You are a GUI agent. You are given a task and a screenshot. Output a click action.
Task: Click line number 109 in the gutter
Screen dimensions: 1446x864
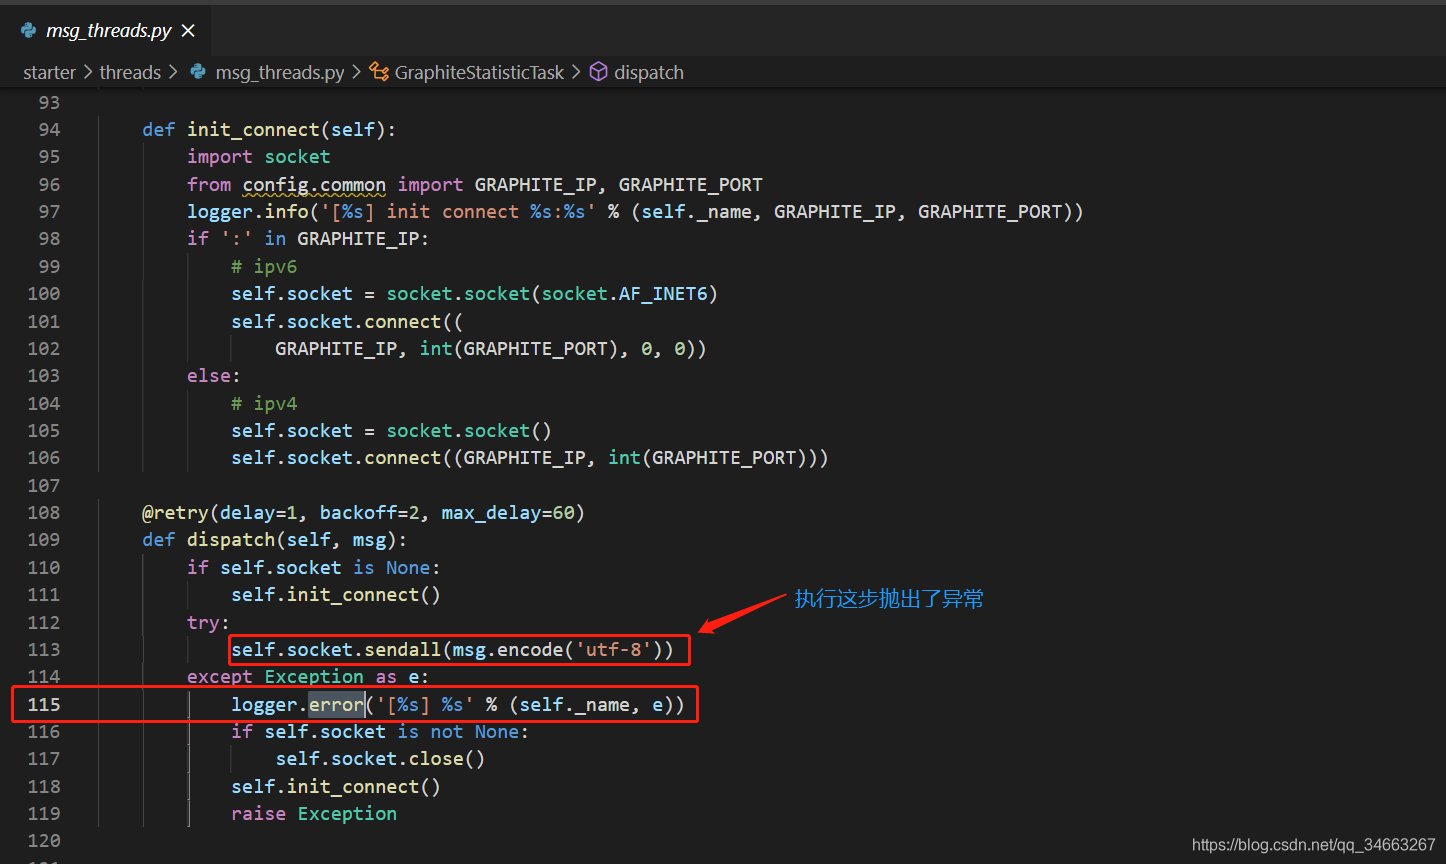[43, 539]
